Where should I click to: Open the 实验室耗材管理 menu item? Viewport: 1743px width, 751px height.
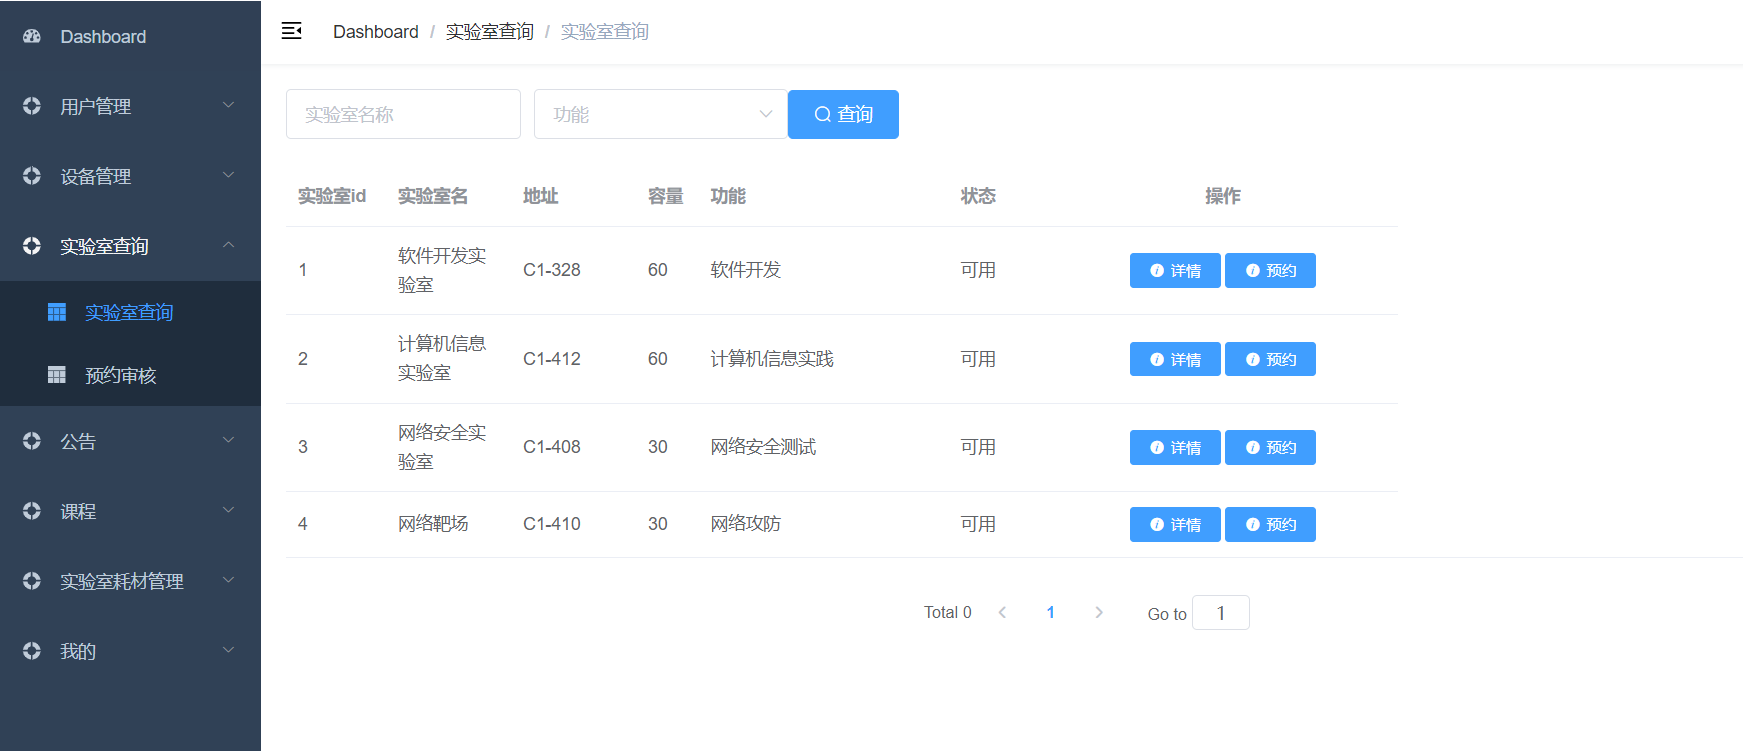[130, 581]
